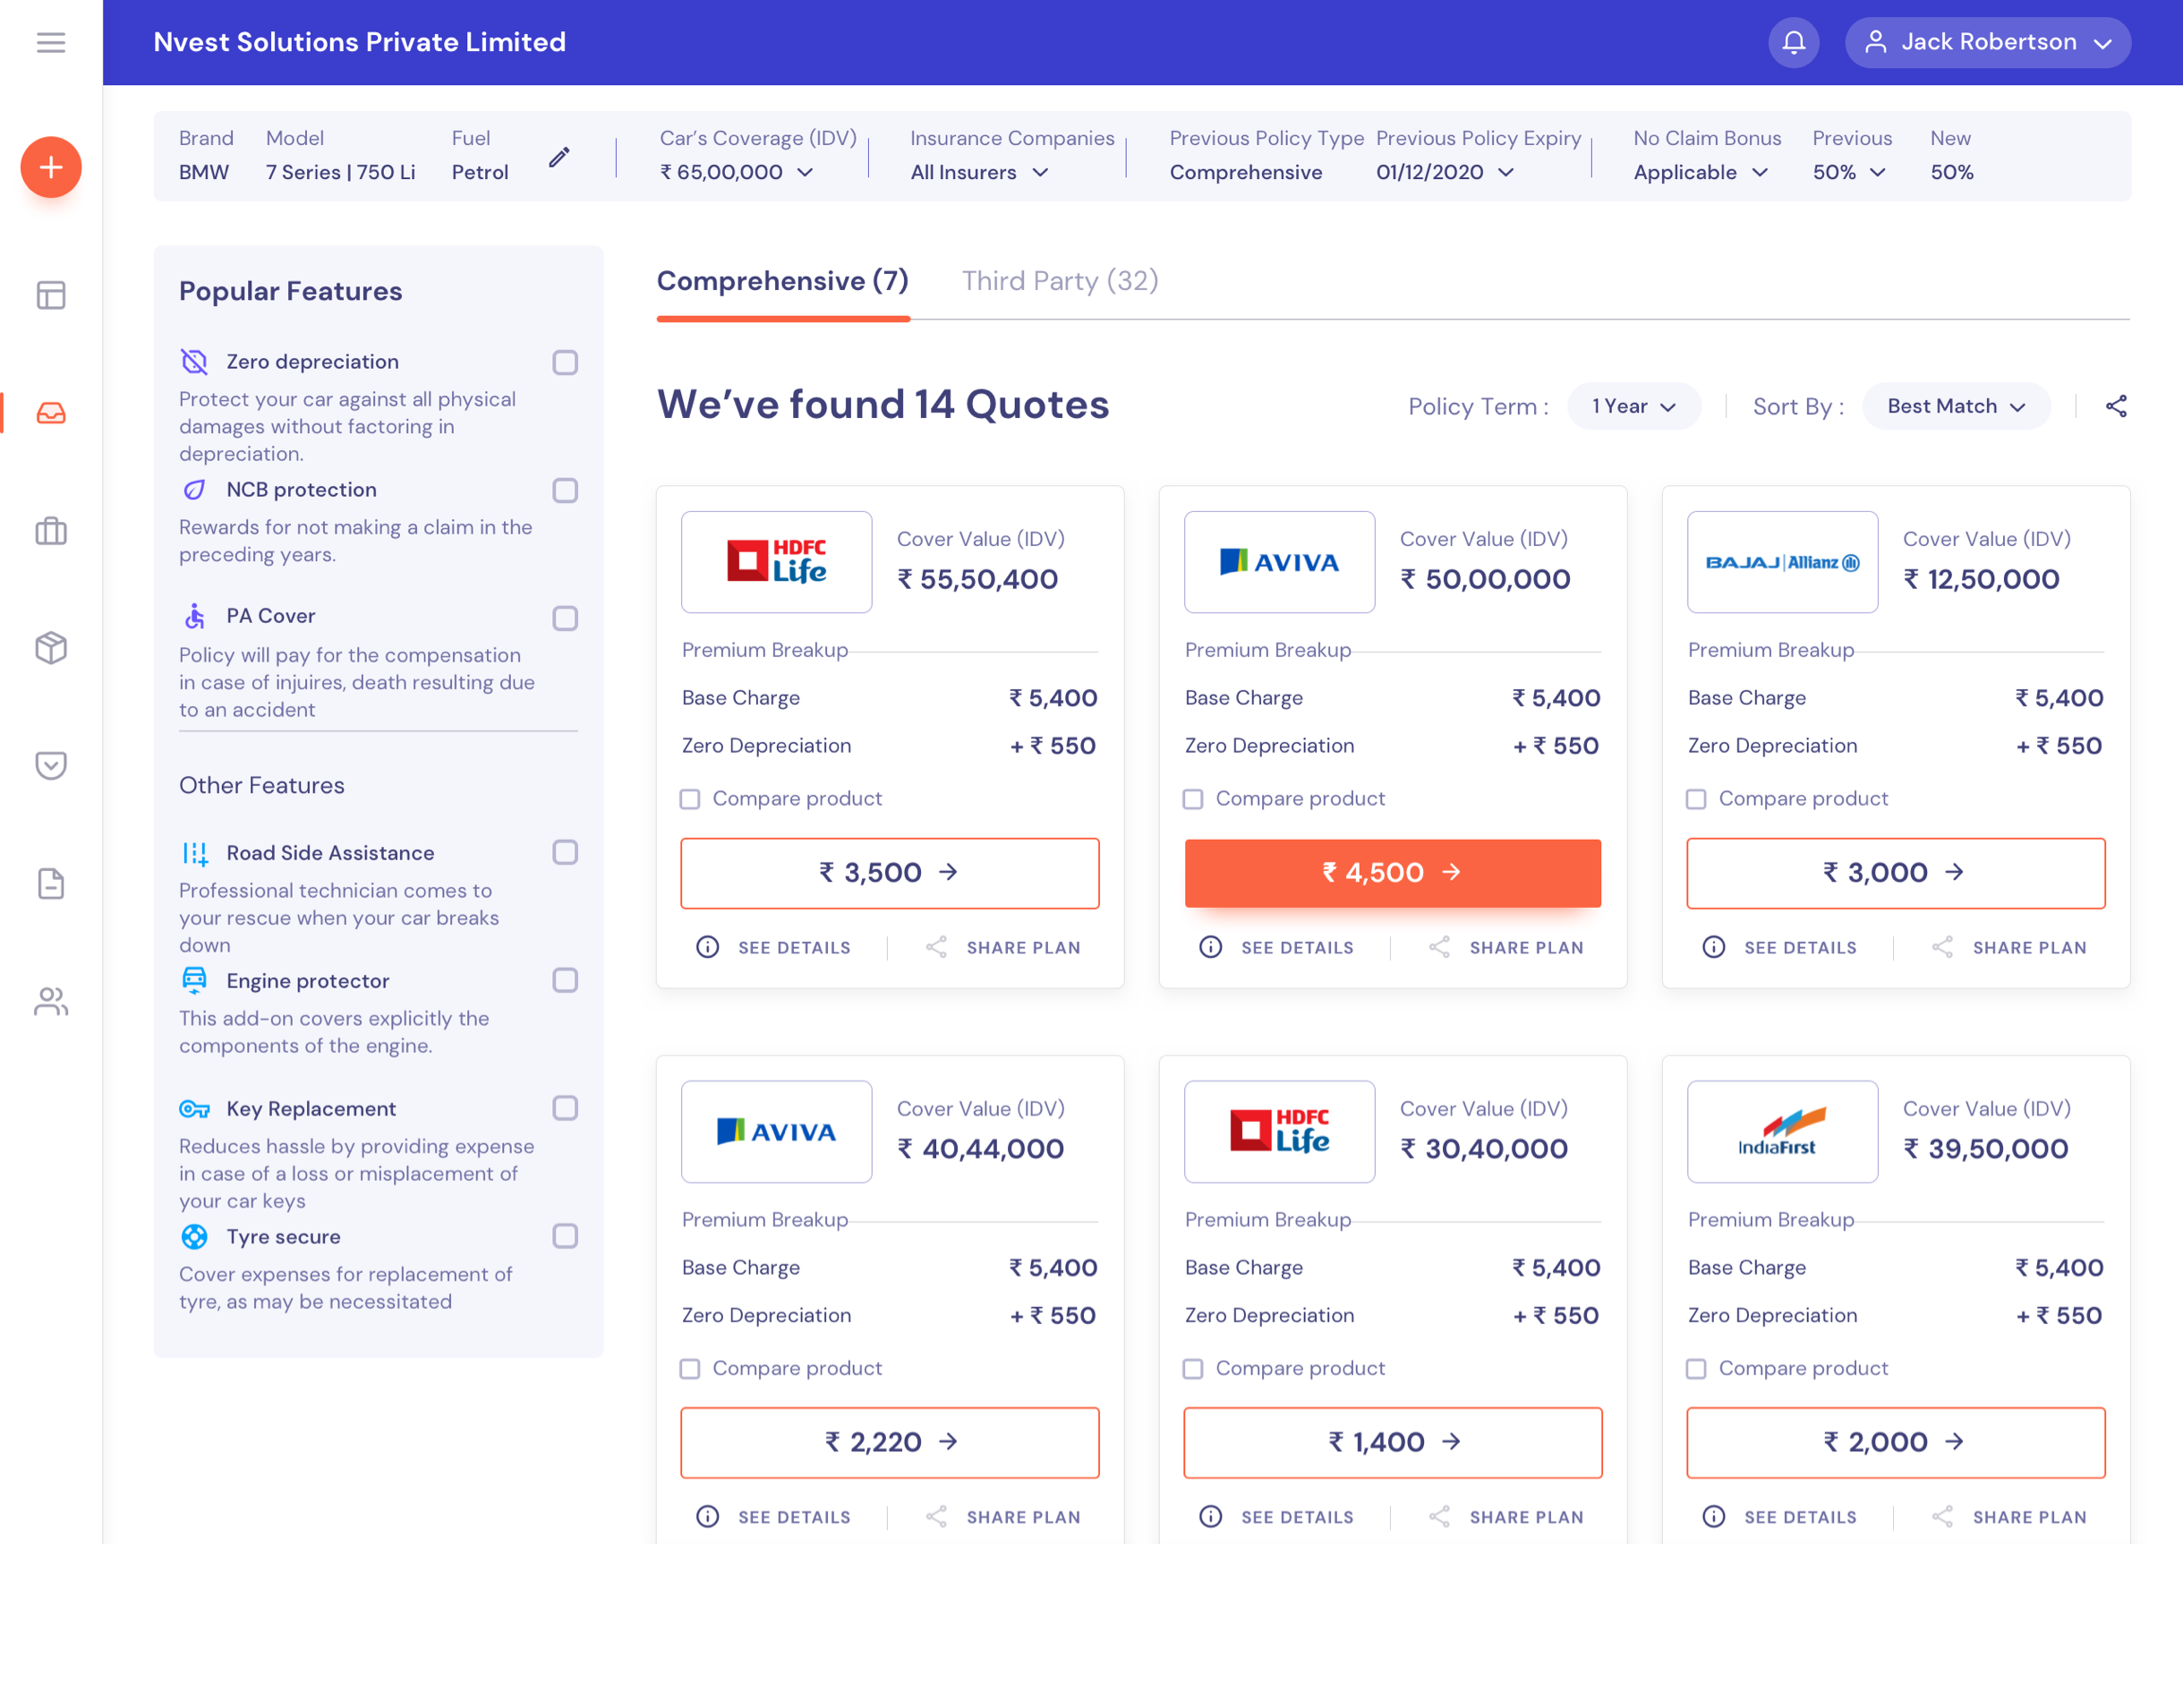Click share icon beside Sort By

click(2116, 406)
